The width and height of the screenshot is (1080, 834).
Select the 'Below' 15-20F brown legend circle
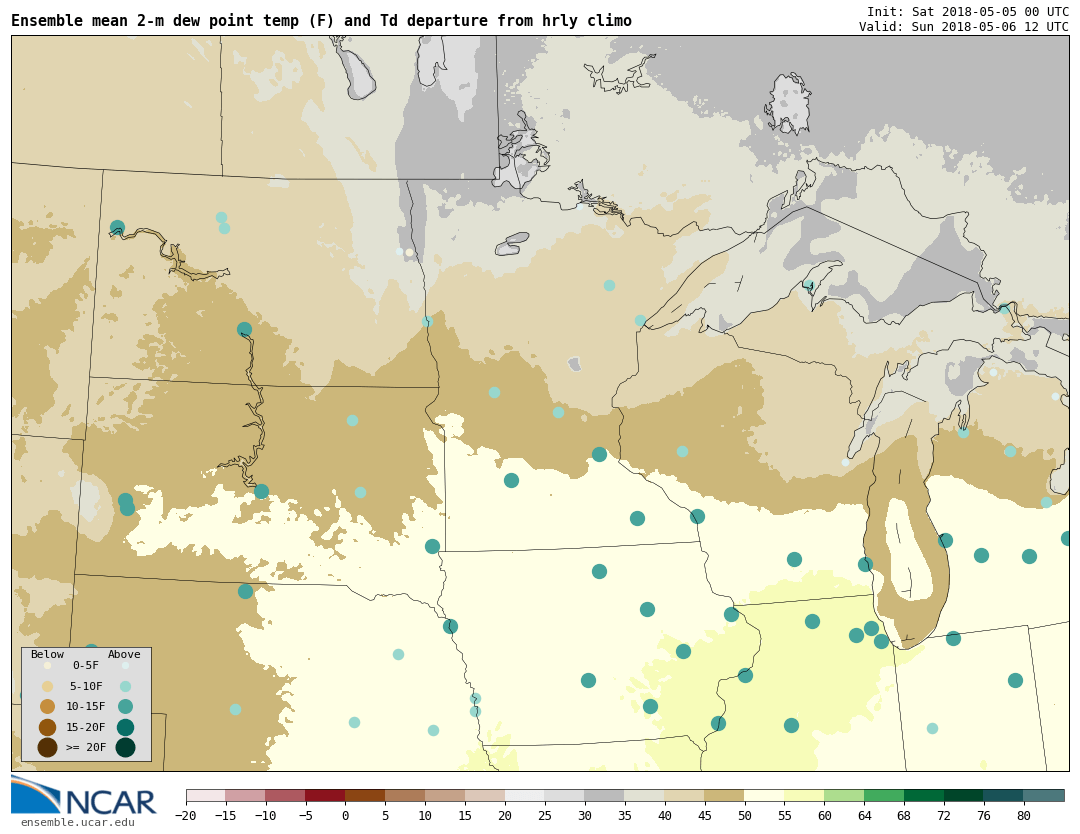(47, 727)
